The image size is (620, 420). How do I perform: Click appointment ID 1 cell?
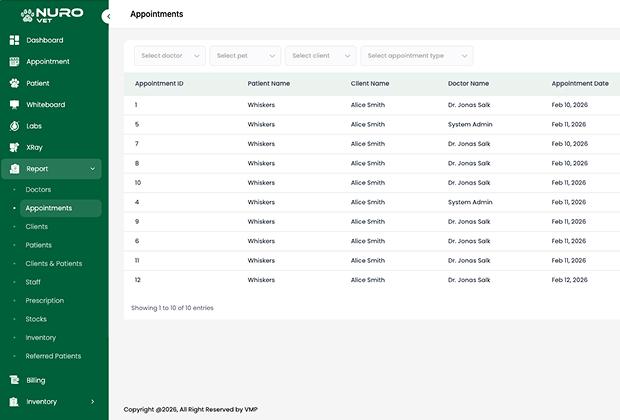[x=136, y=105]
